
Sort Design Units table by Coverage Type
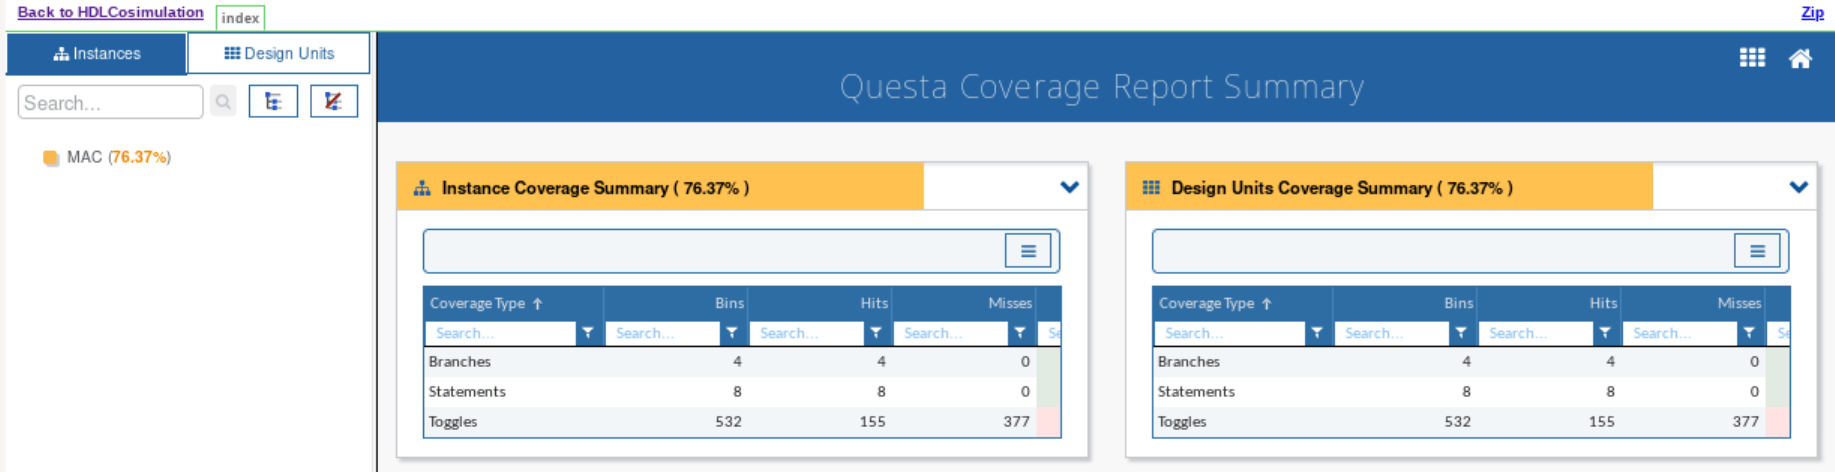click(x=1242, y=303)
